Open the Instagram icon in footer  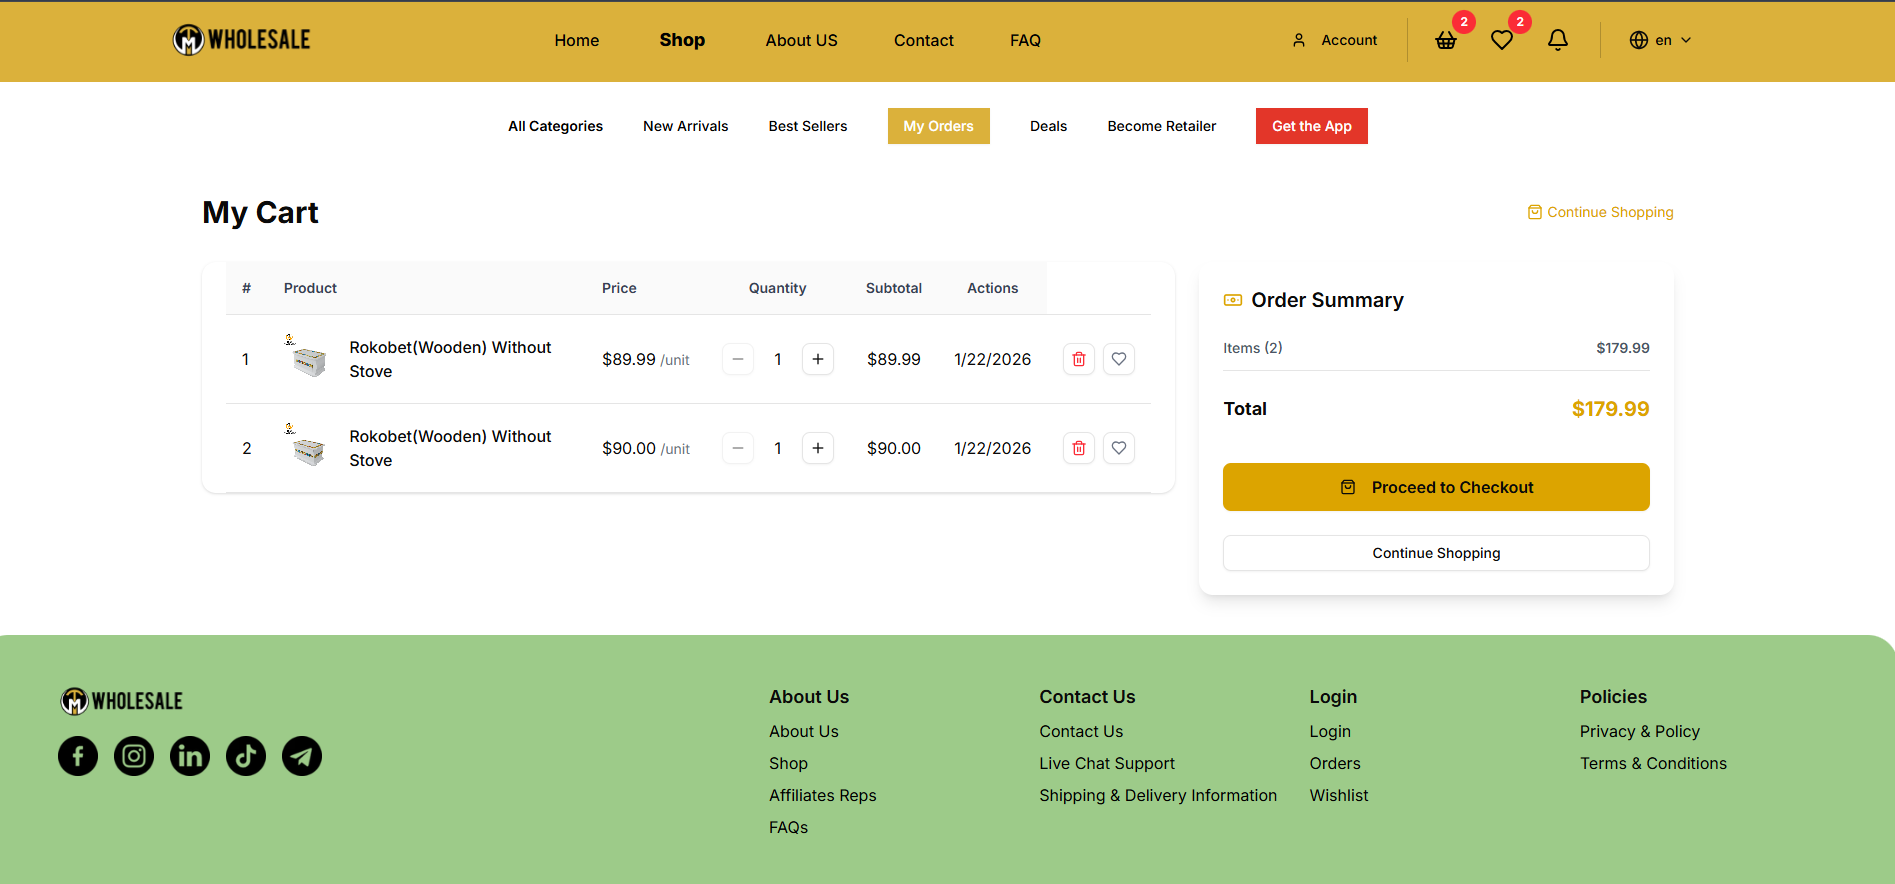point(134,756)
